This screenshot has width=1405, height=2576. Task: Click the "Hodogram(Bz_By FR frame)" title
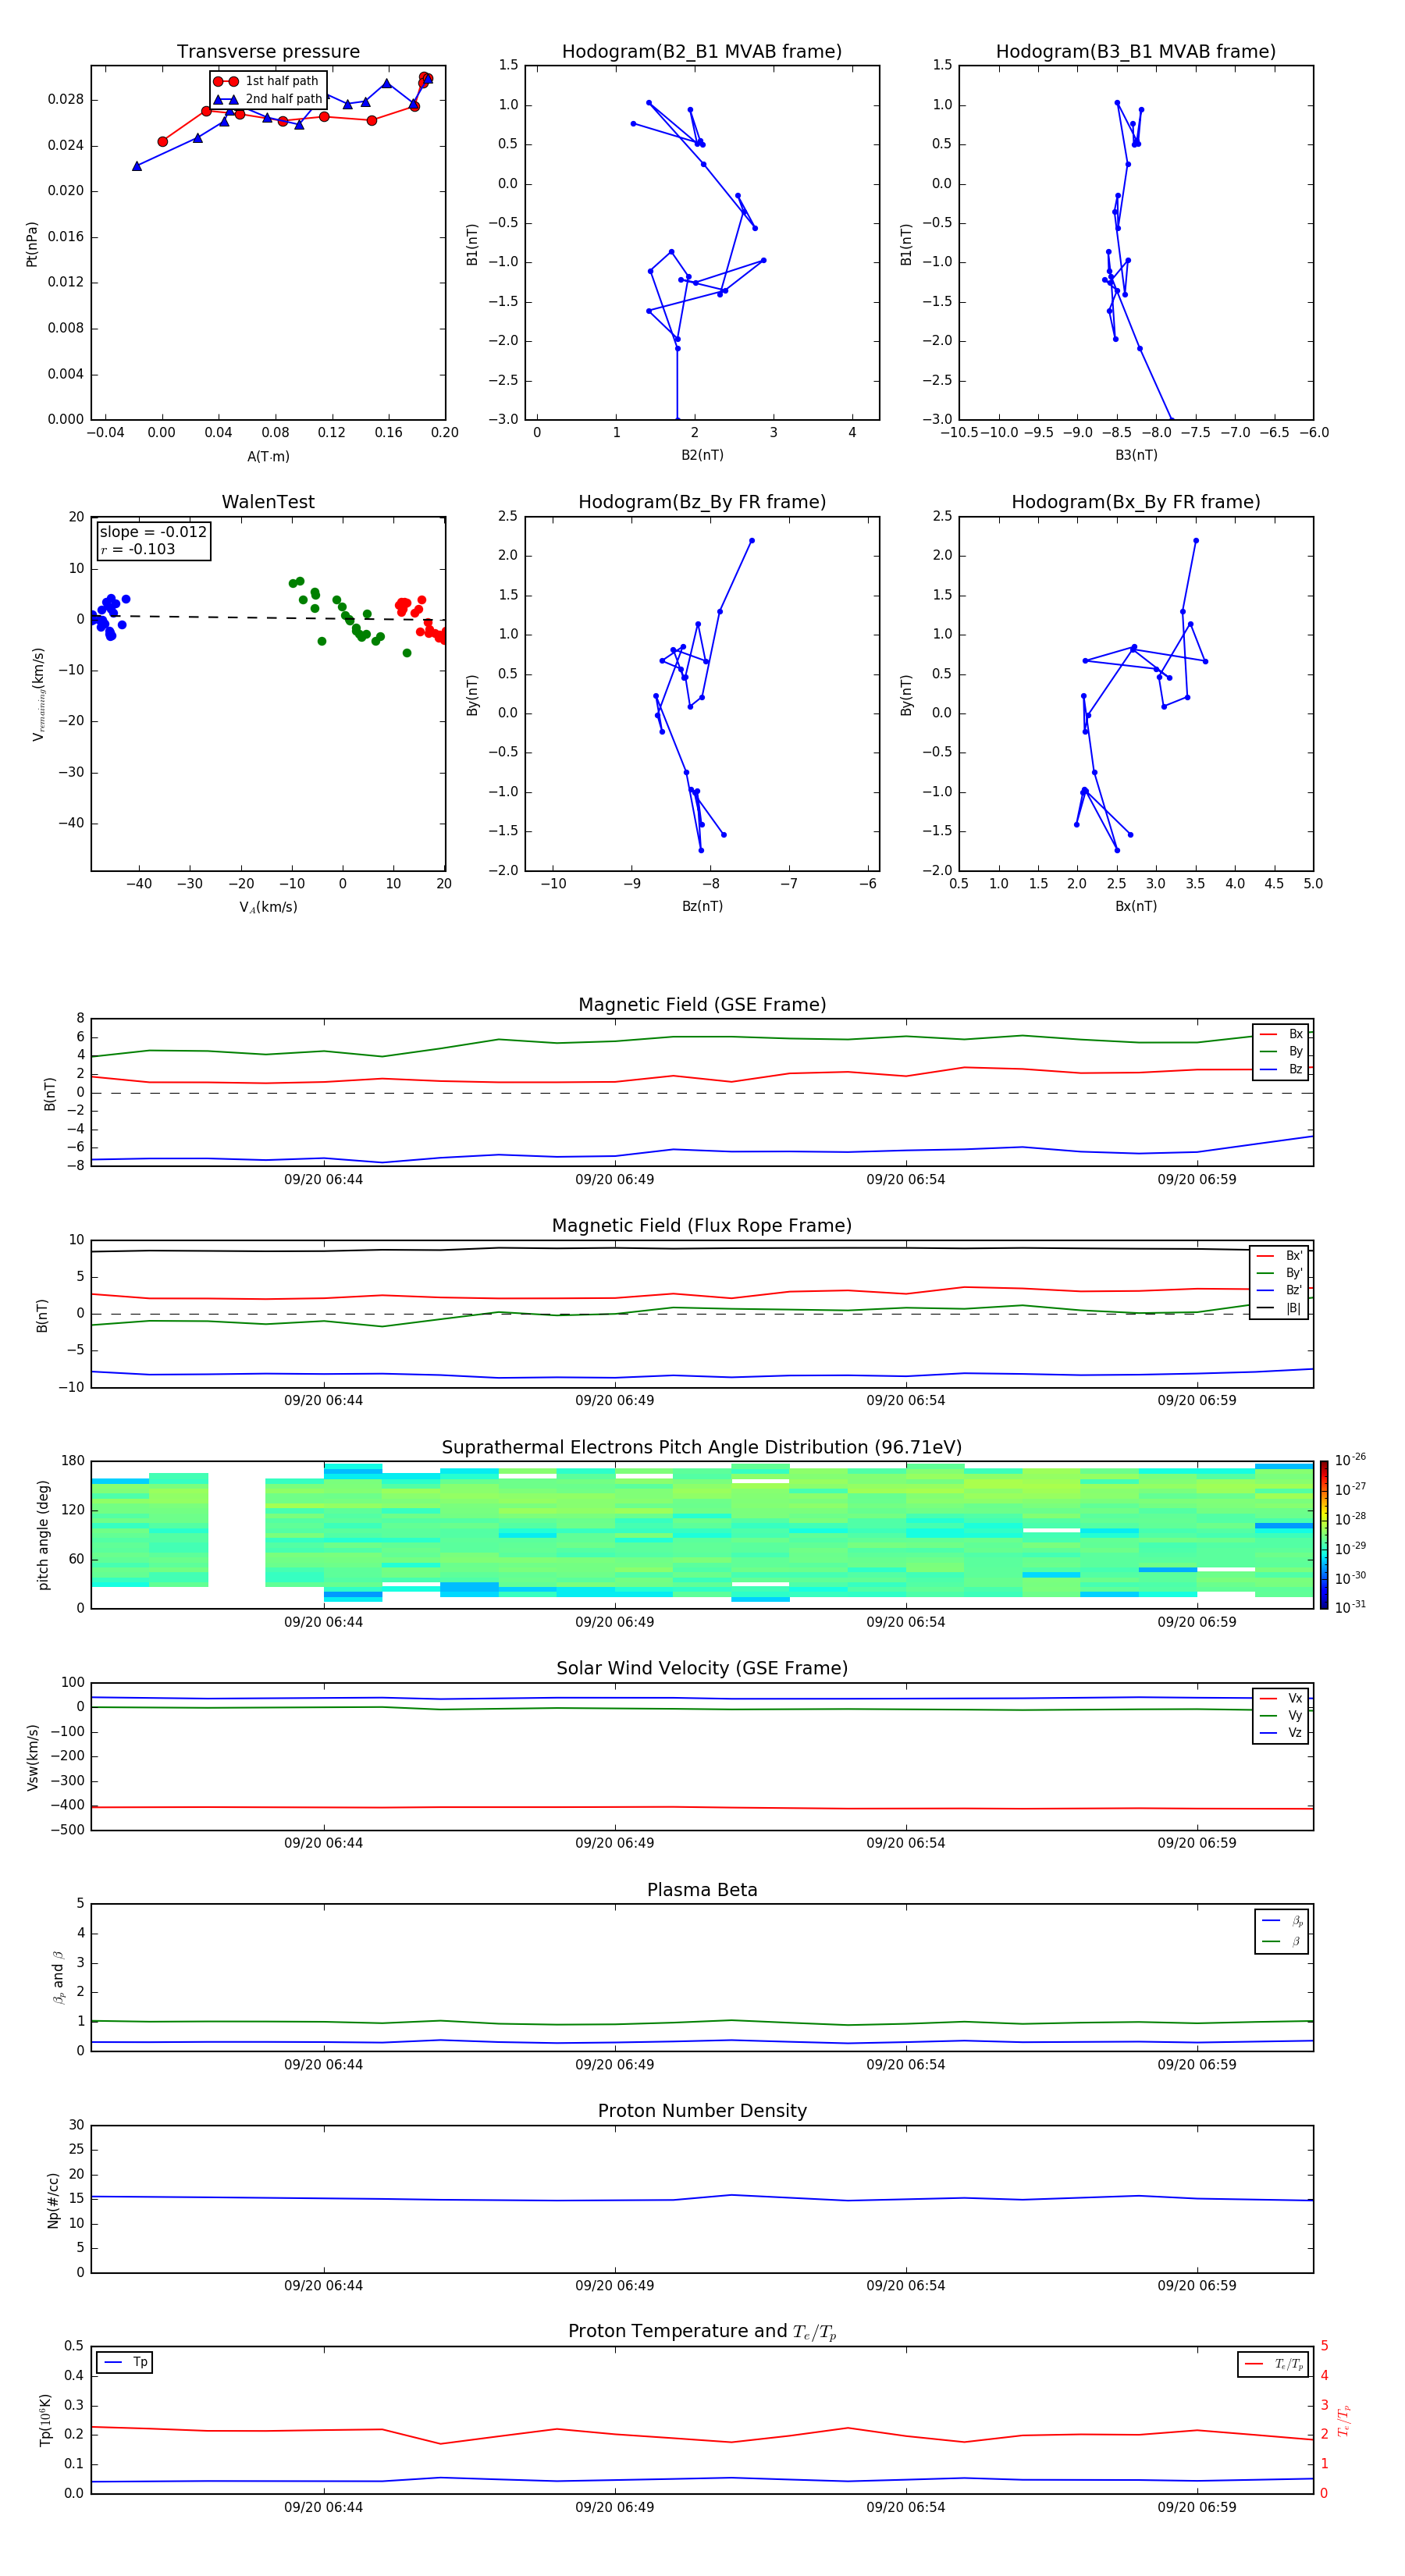point(702,502)
